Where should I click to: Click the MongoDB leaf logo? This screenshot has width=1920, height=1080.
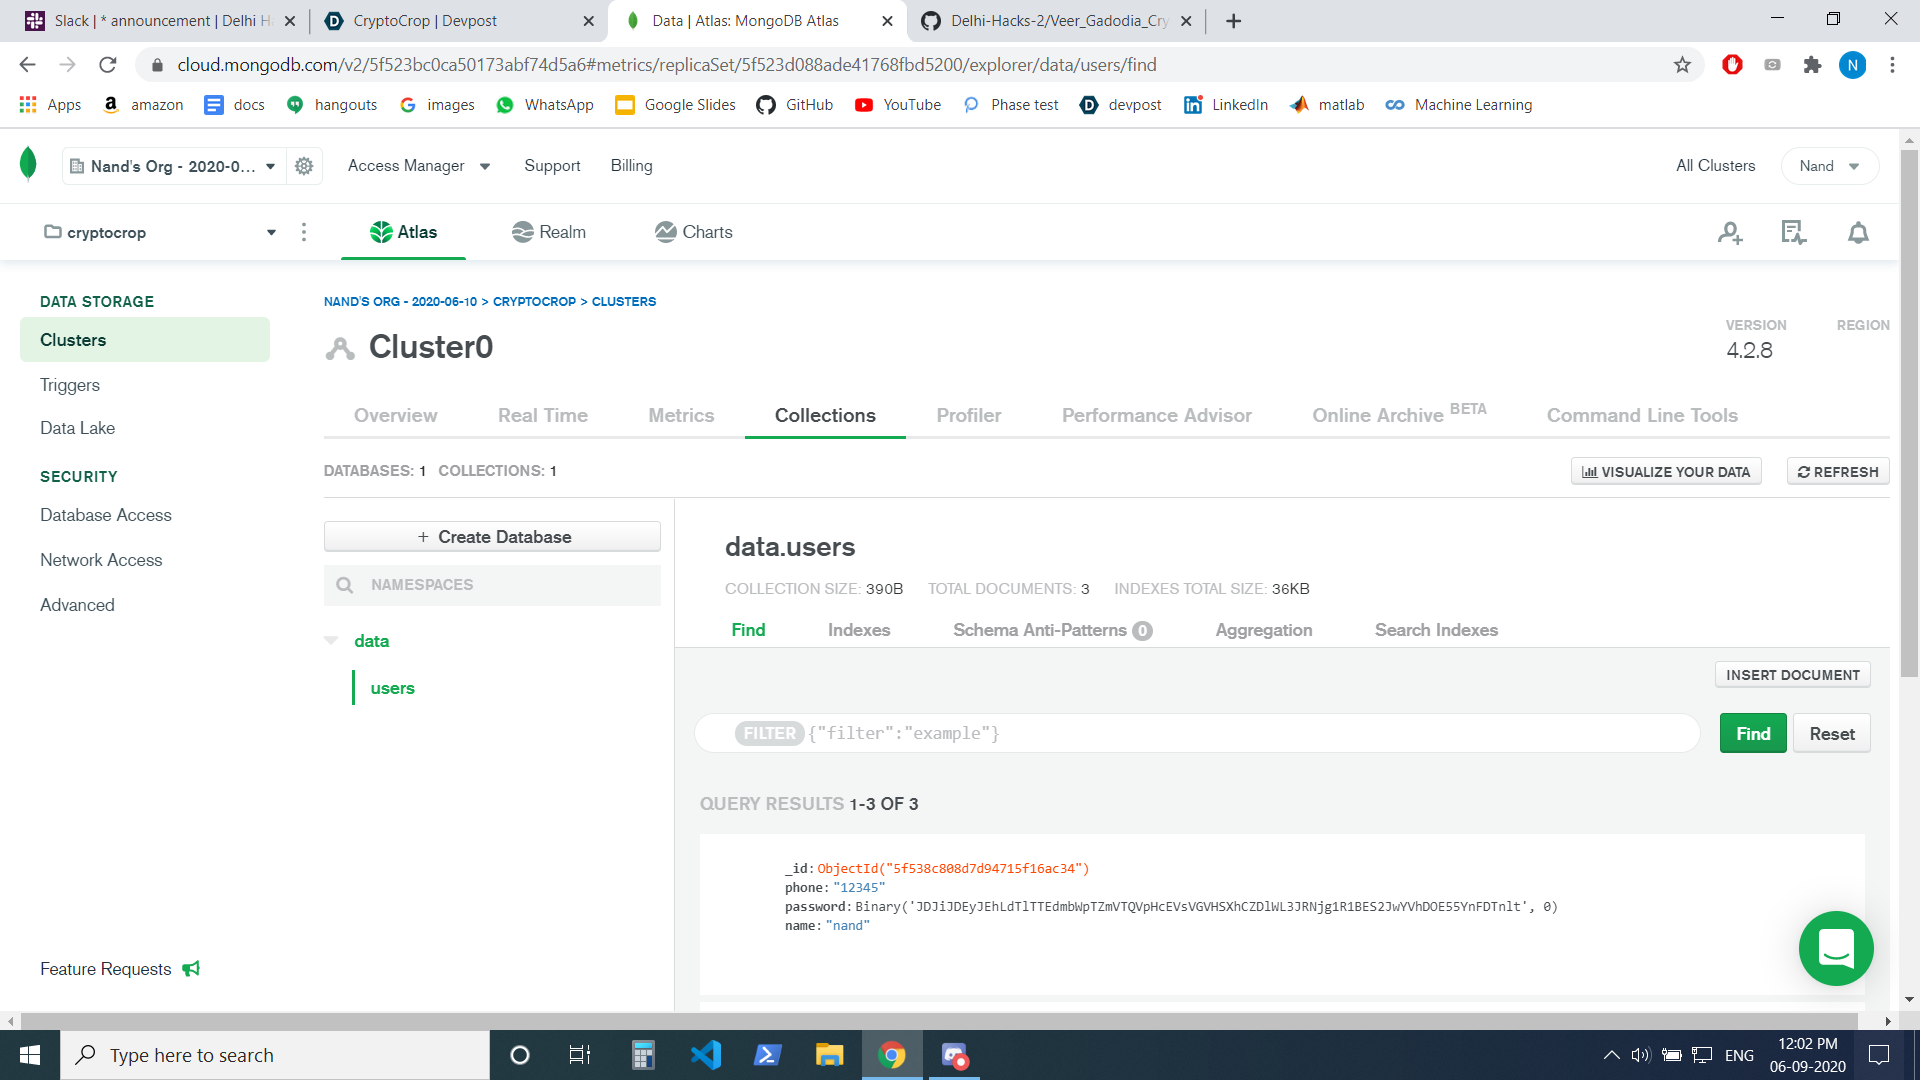pos(28,164)
